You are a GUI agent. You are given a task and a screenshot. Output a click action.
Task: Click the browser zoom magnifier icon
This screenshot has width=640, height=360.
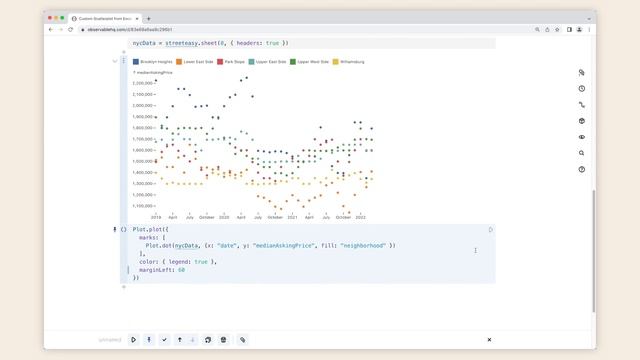click(537, 29)
